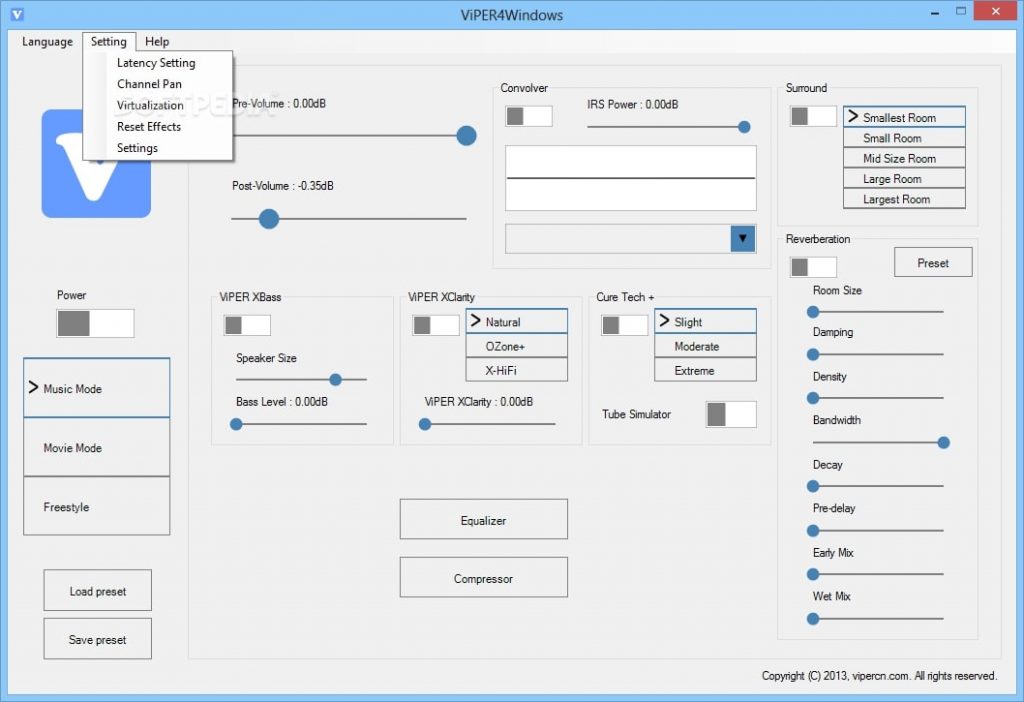Pick Largest Room surround option
This screenshot has width=1024, height=702.
coord(904,199)
